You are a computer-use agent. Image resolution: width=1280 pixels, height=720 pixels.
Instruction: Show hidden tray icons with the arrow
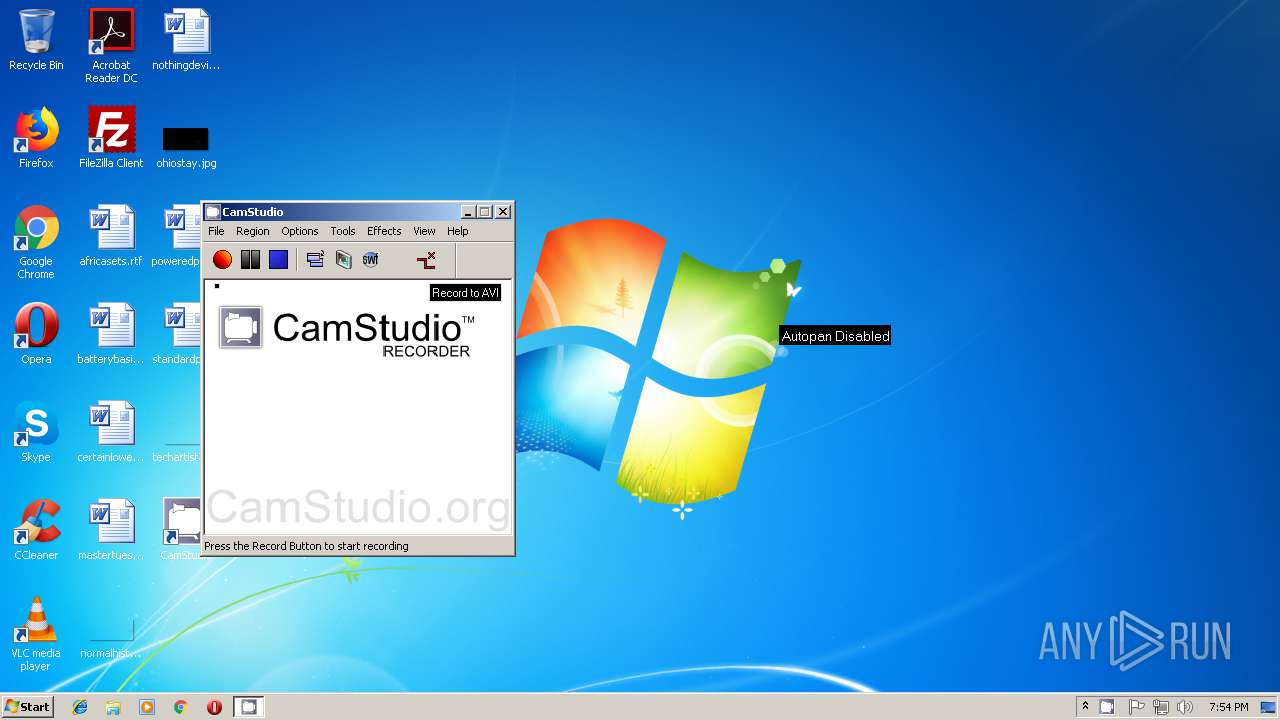1085,707
